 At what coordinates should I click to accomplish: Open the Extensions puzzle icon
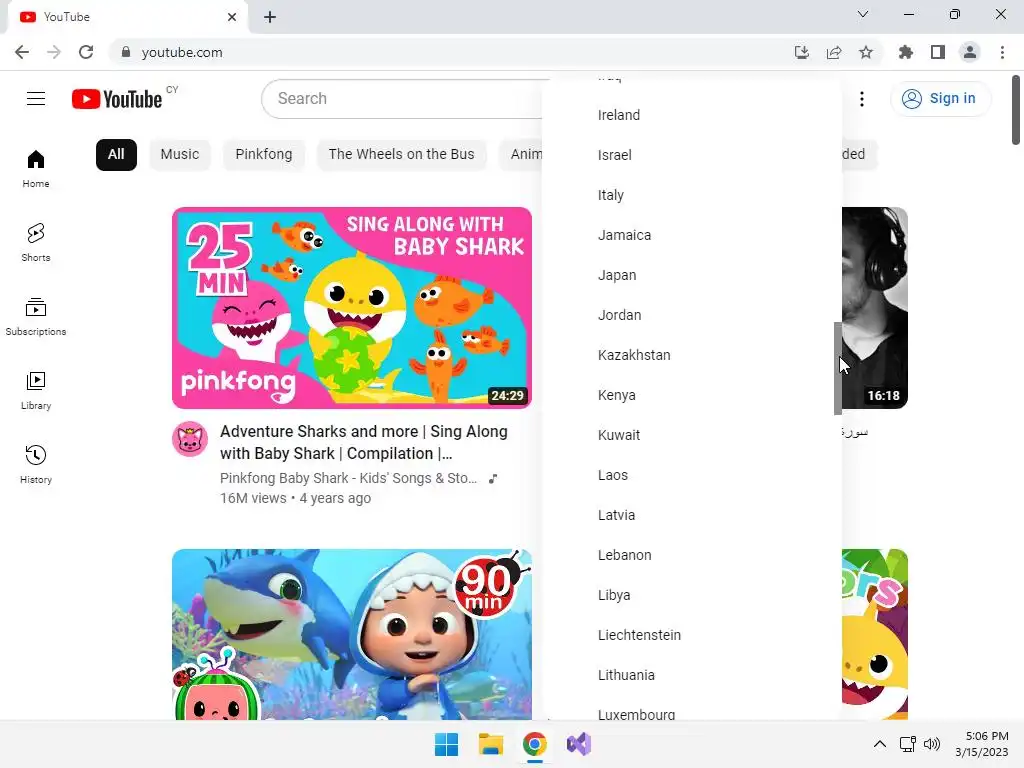tap(906, 52)
